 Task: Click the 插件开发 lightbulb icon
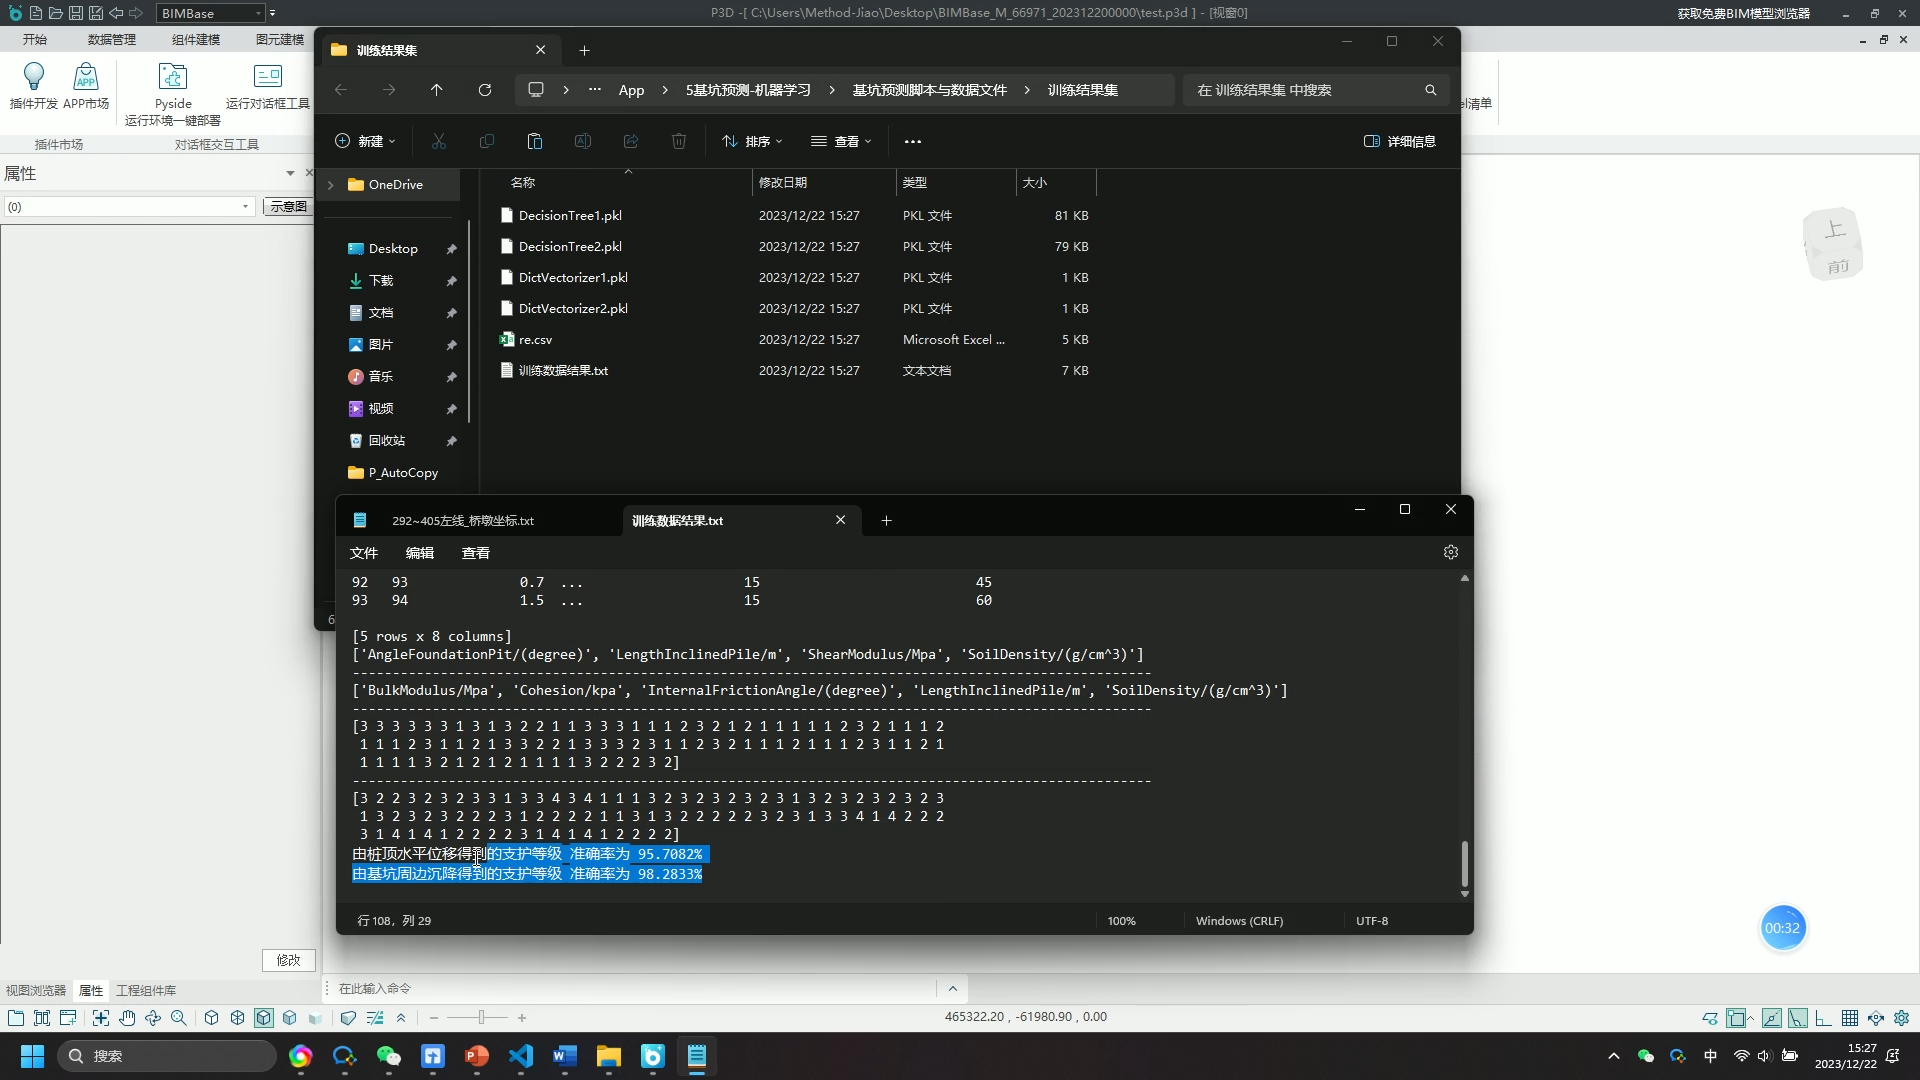(33, 77)
